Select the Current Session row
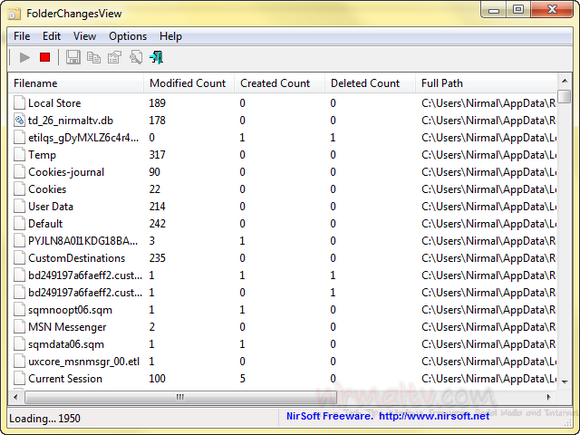 (283, 378)
